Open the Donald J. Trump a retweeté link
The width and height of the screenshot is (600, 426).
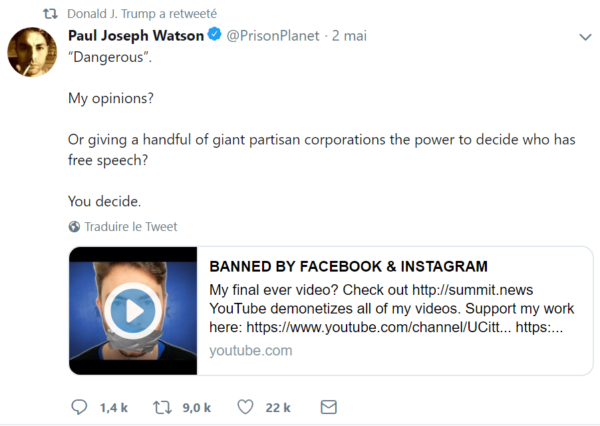[x=142, y=14]
